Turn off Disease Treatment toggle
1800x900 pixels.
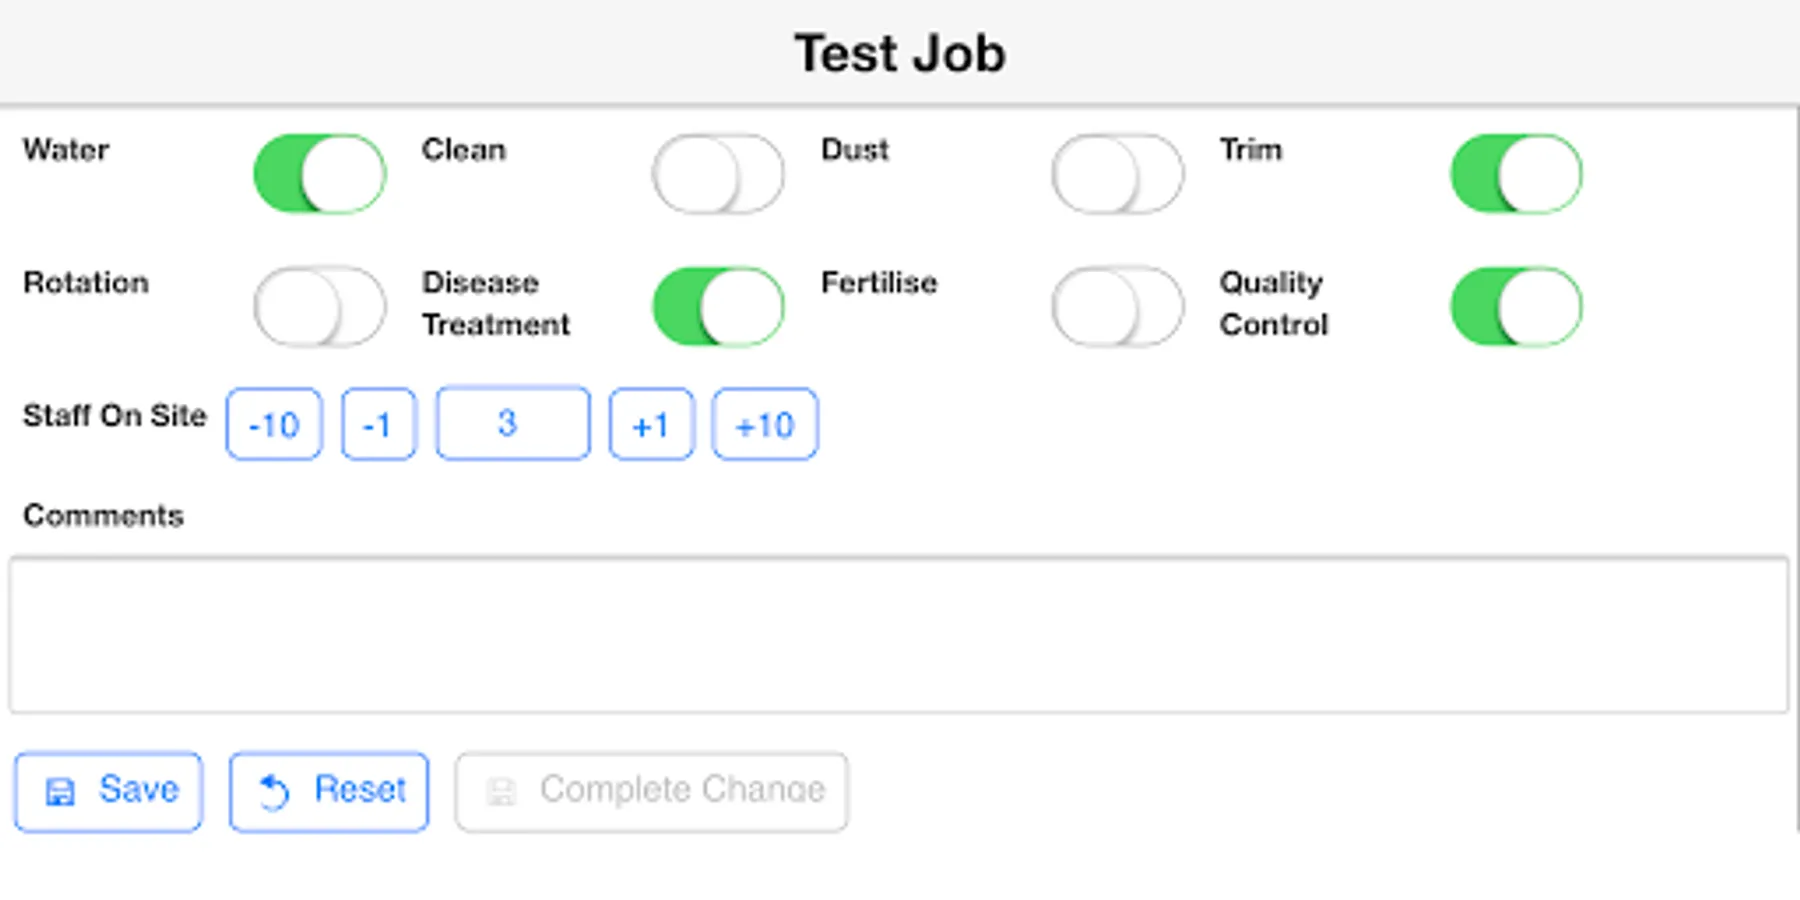pyautogui.click(x=718, y=306)
